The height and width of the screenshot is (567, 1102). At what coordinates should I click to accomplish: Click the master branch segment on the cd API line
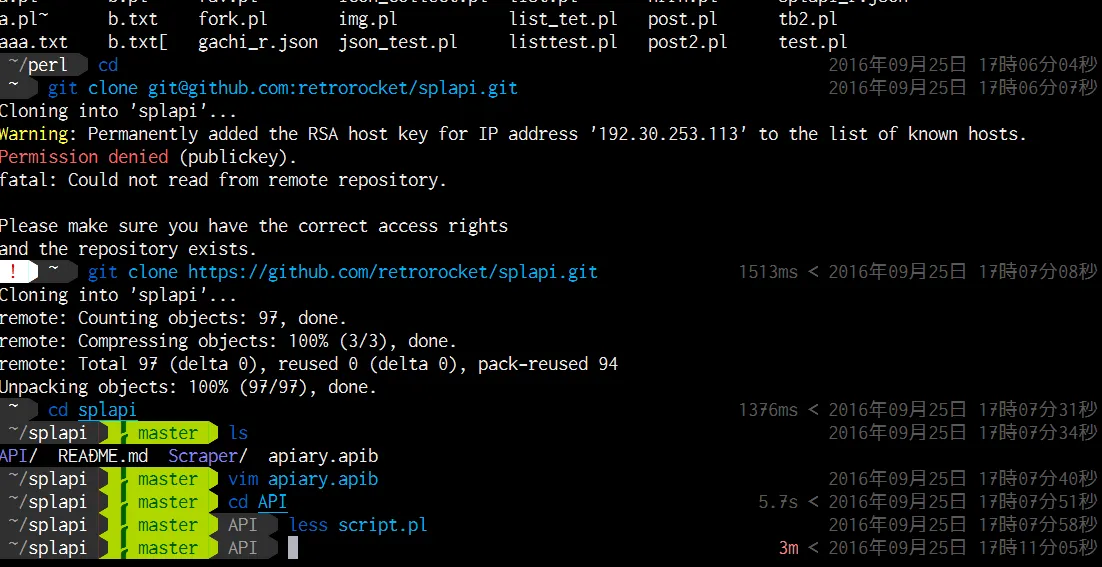[167, 502]
